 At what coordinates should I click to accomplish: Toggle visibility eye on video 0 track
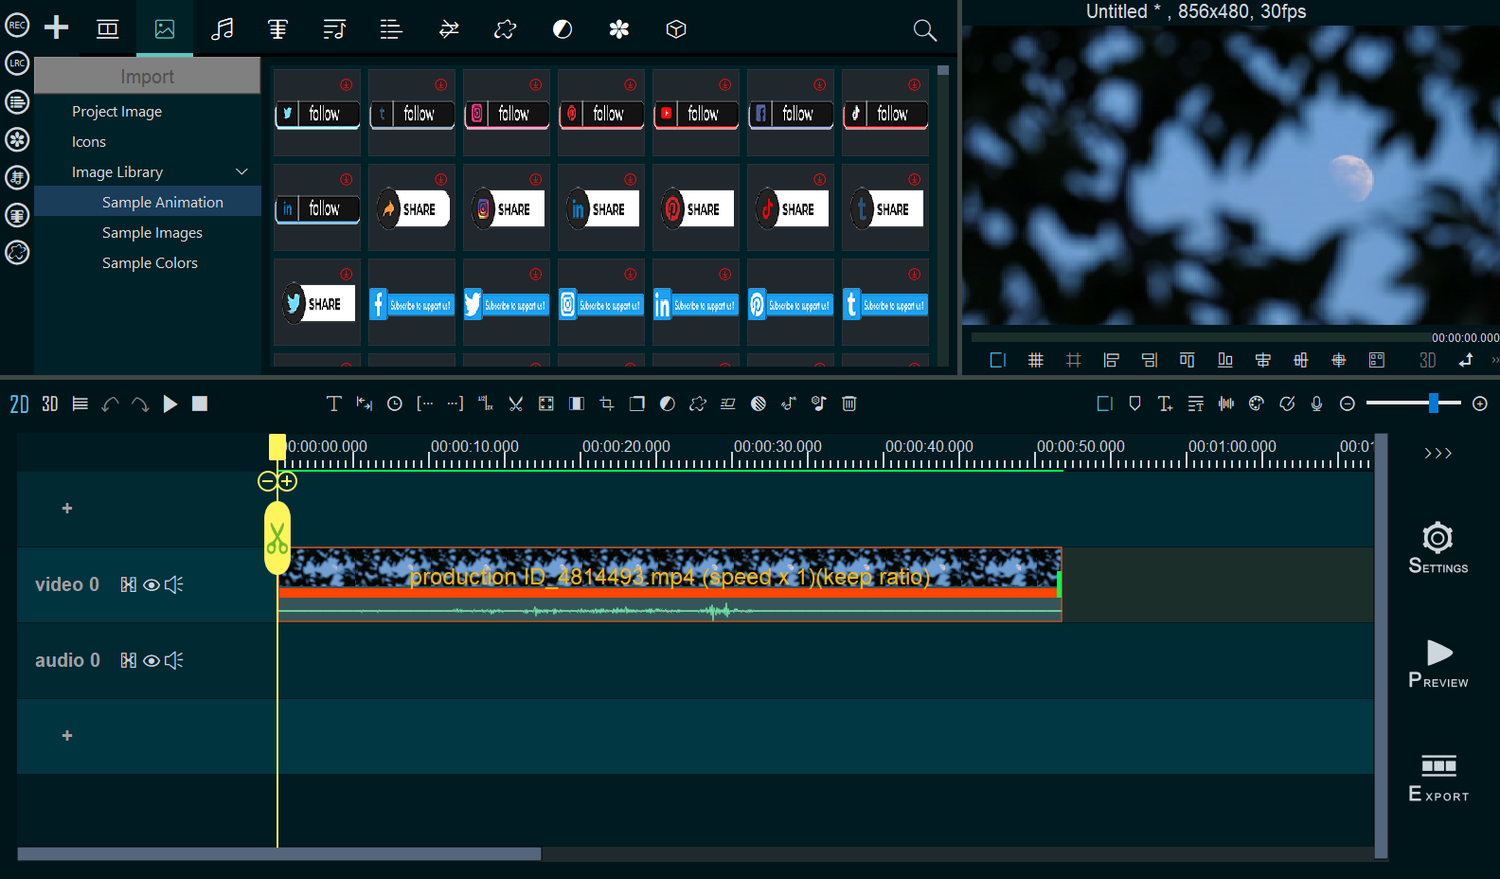point(151,585)
